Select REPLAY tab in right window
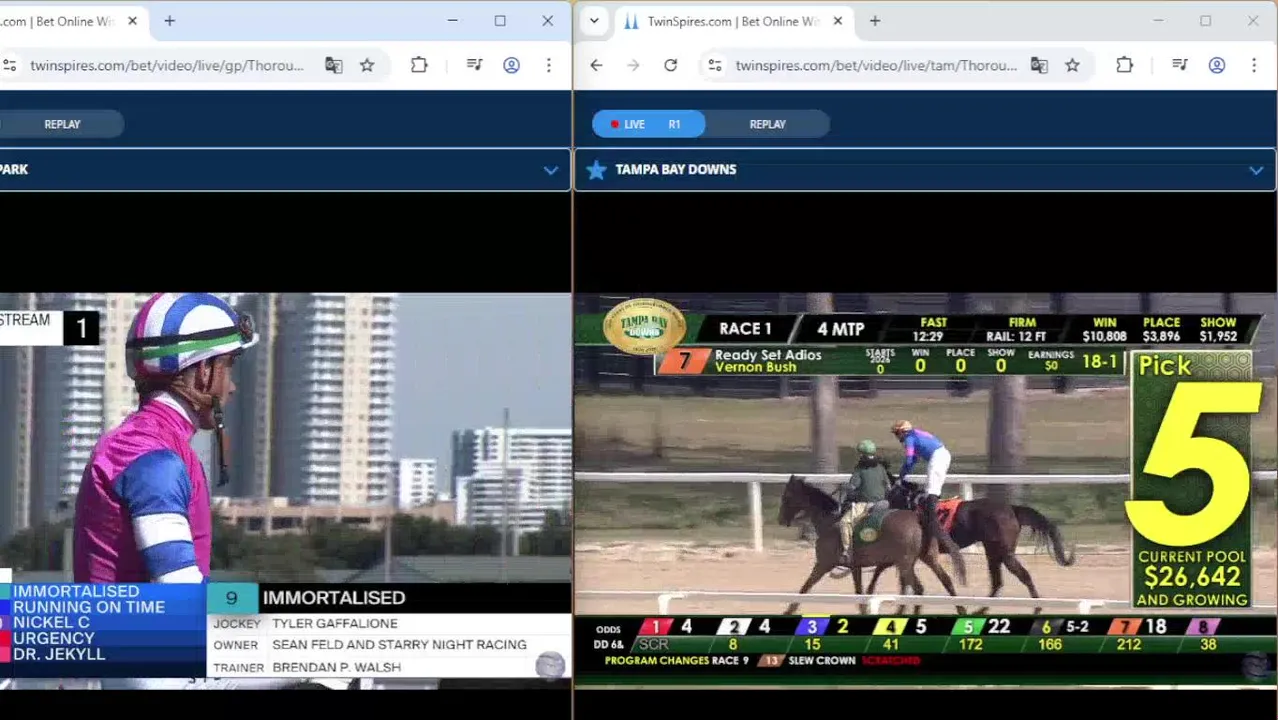Screen dimensions: 1278x720 (x=768, y=124)
